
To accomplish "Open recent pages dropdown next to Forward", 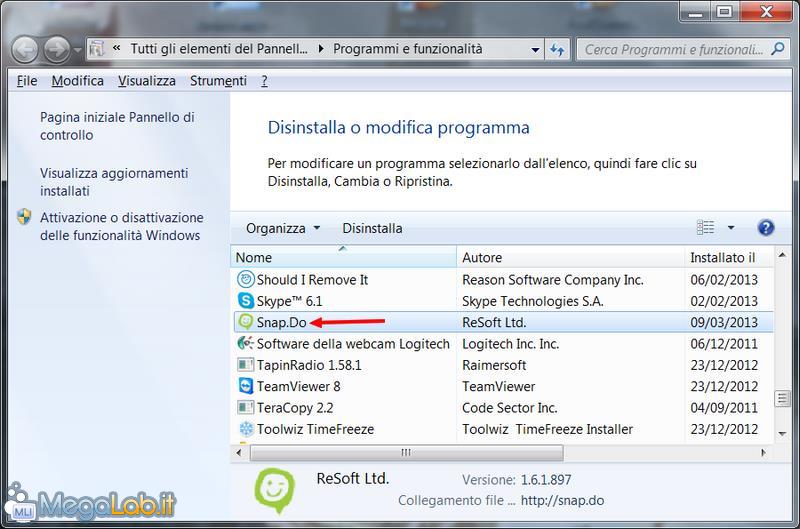I will (x=77, y=50).
